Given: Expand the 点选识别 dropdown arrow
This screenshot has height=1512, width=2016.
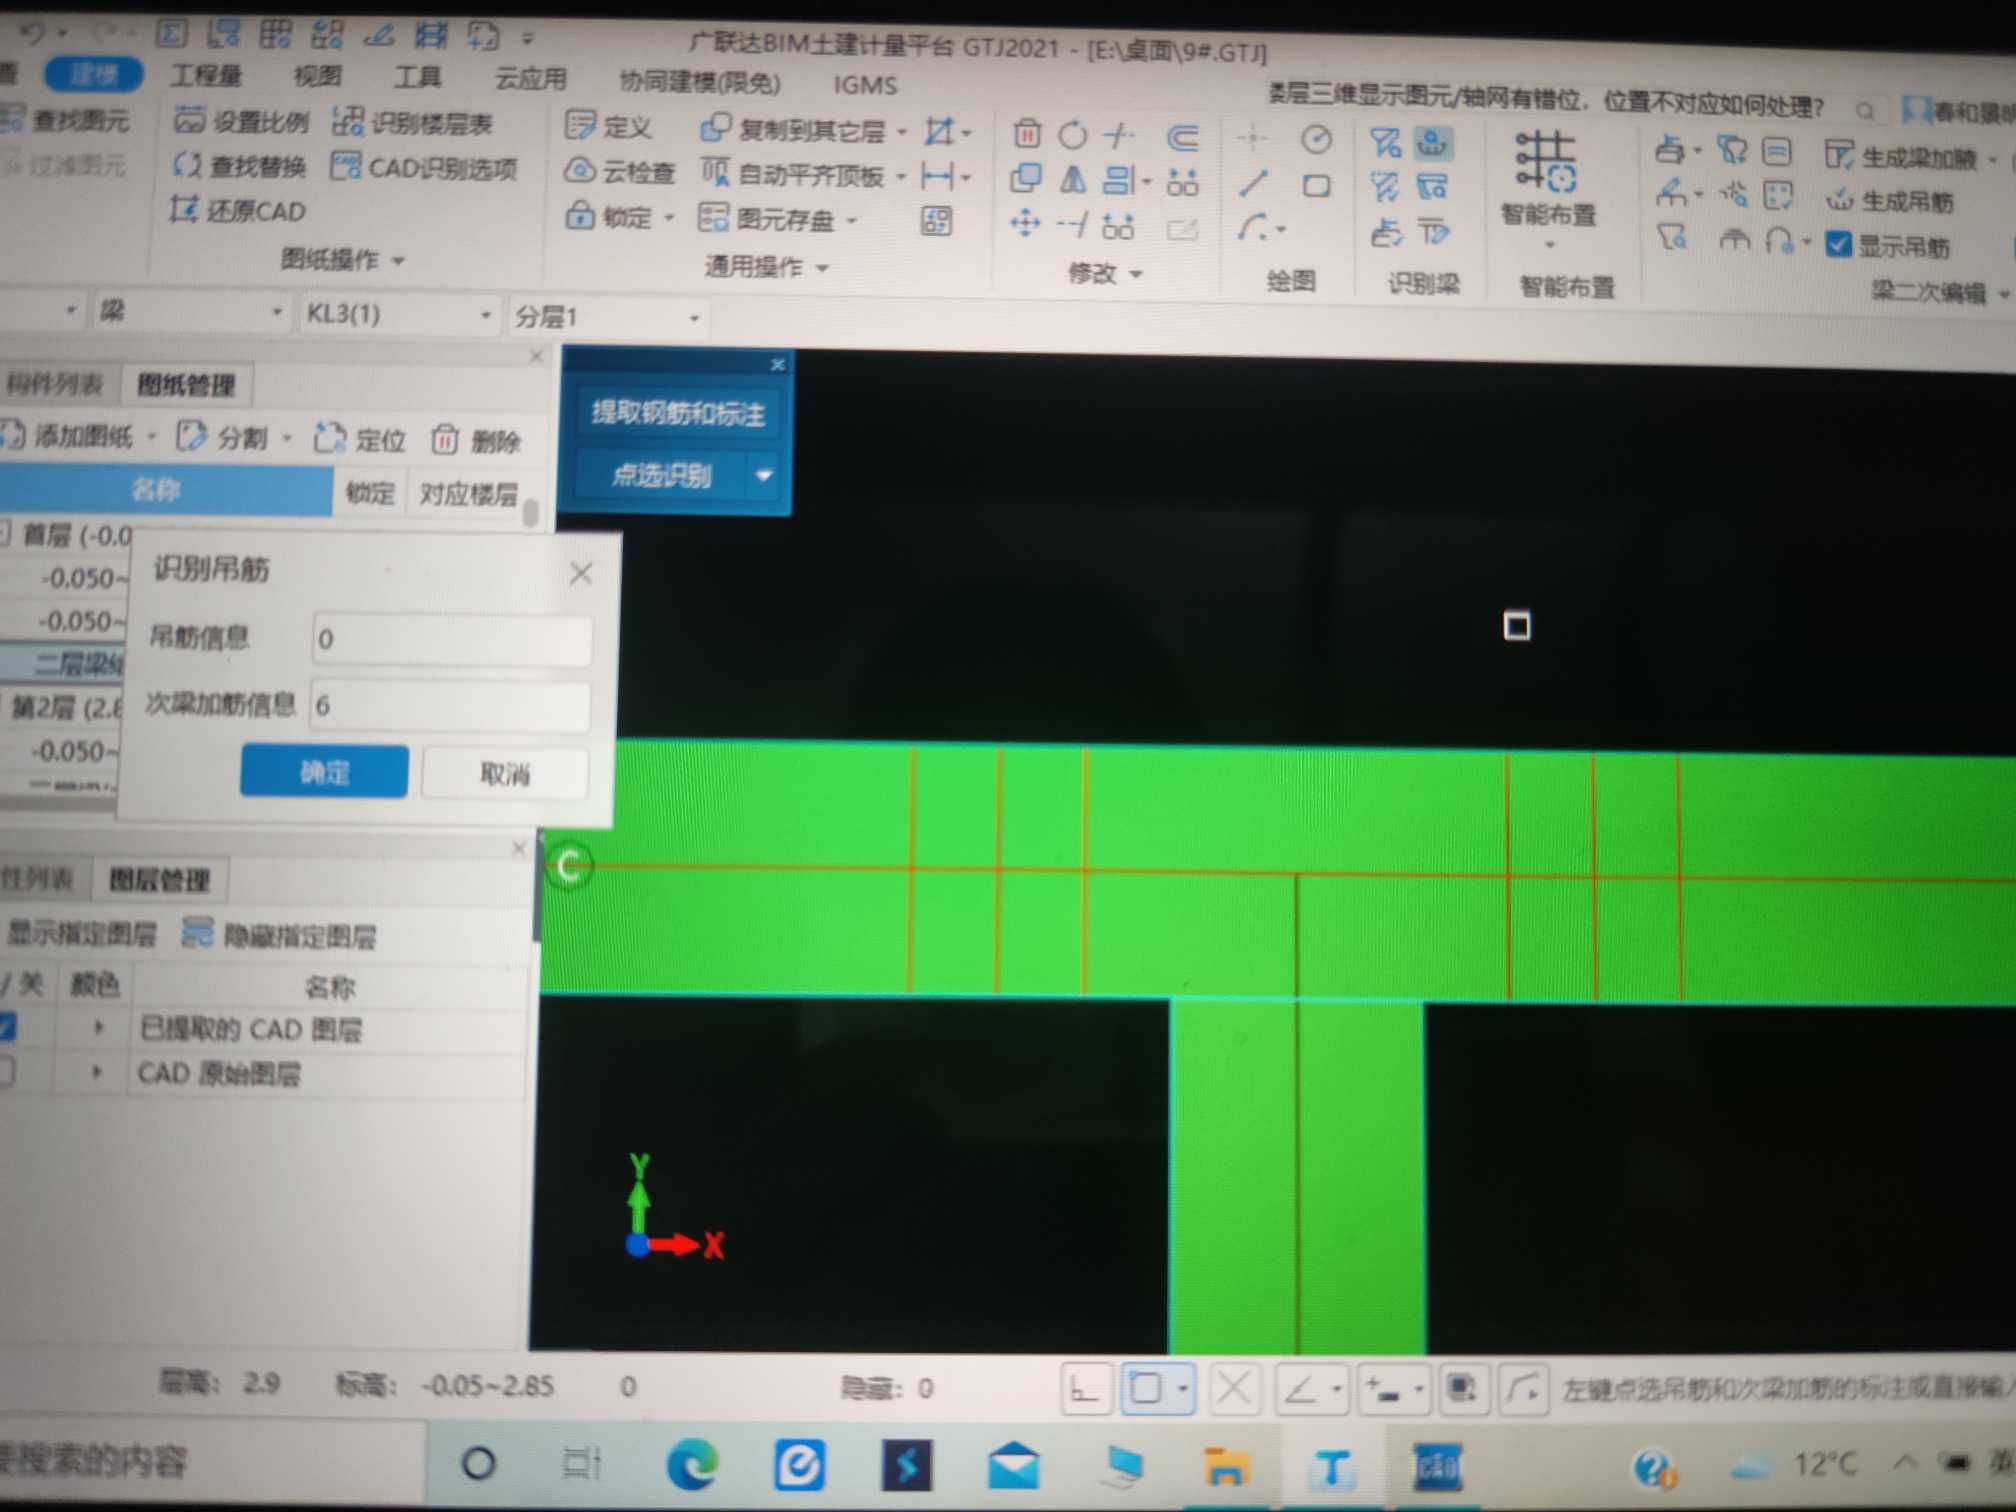Looking at the screenshot, I should click(x=764, y=475).
